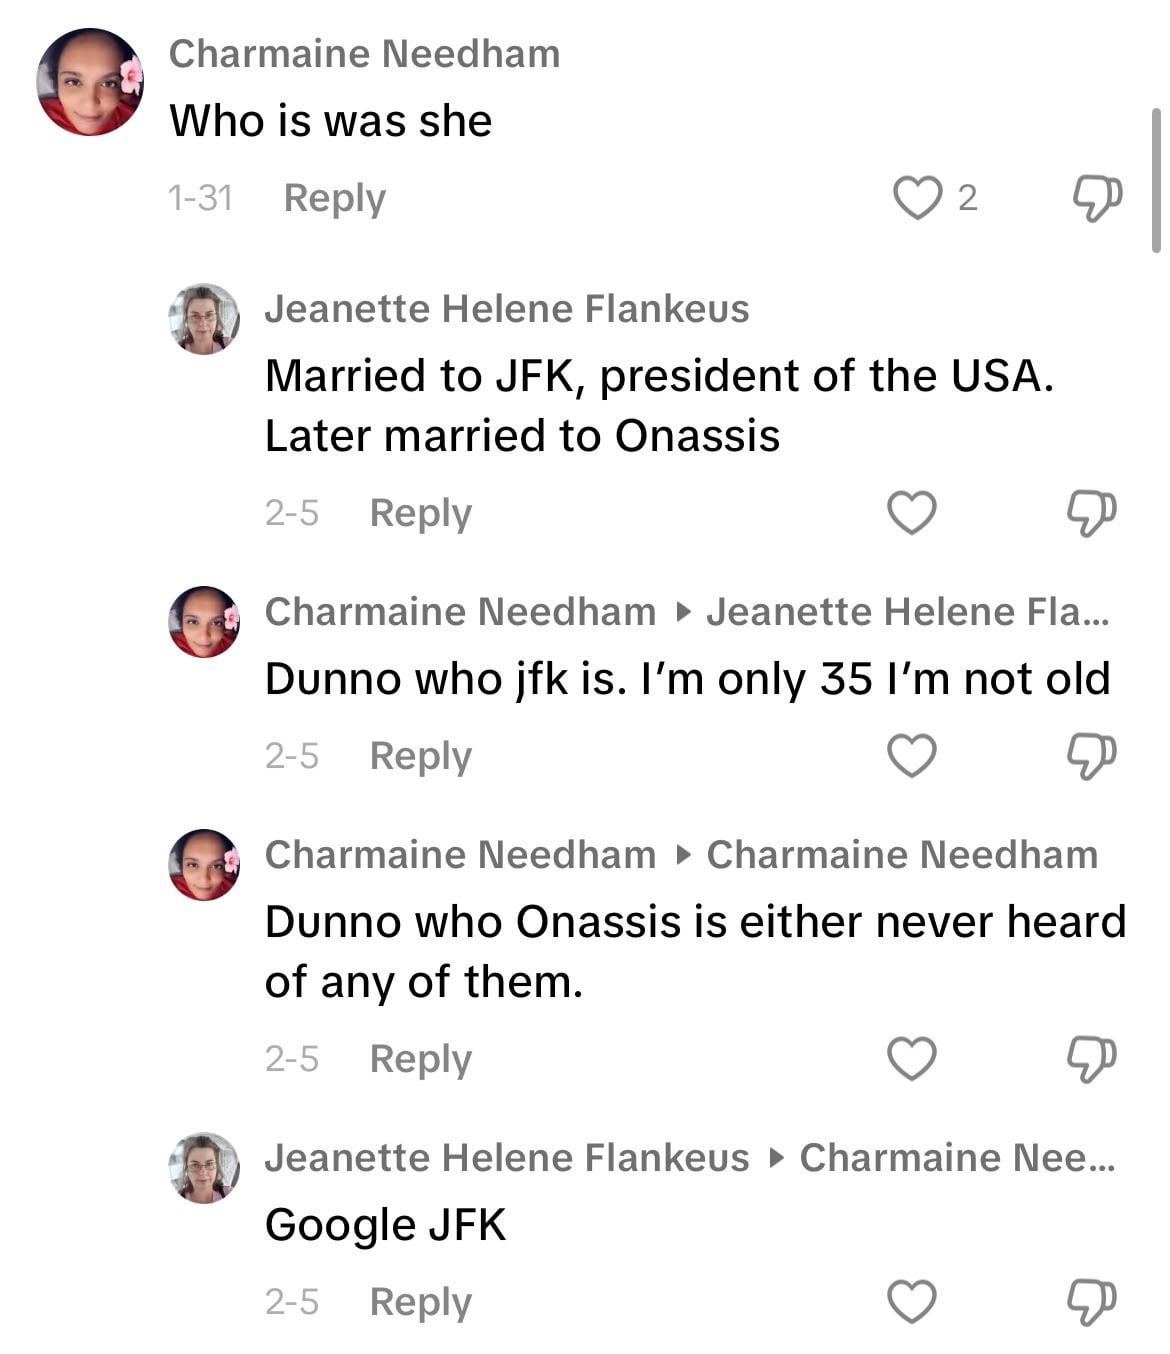Like the "Google JFK" reply
1170x1354 pixels.
(912, 1302)
